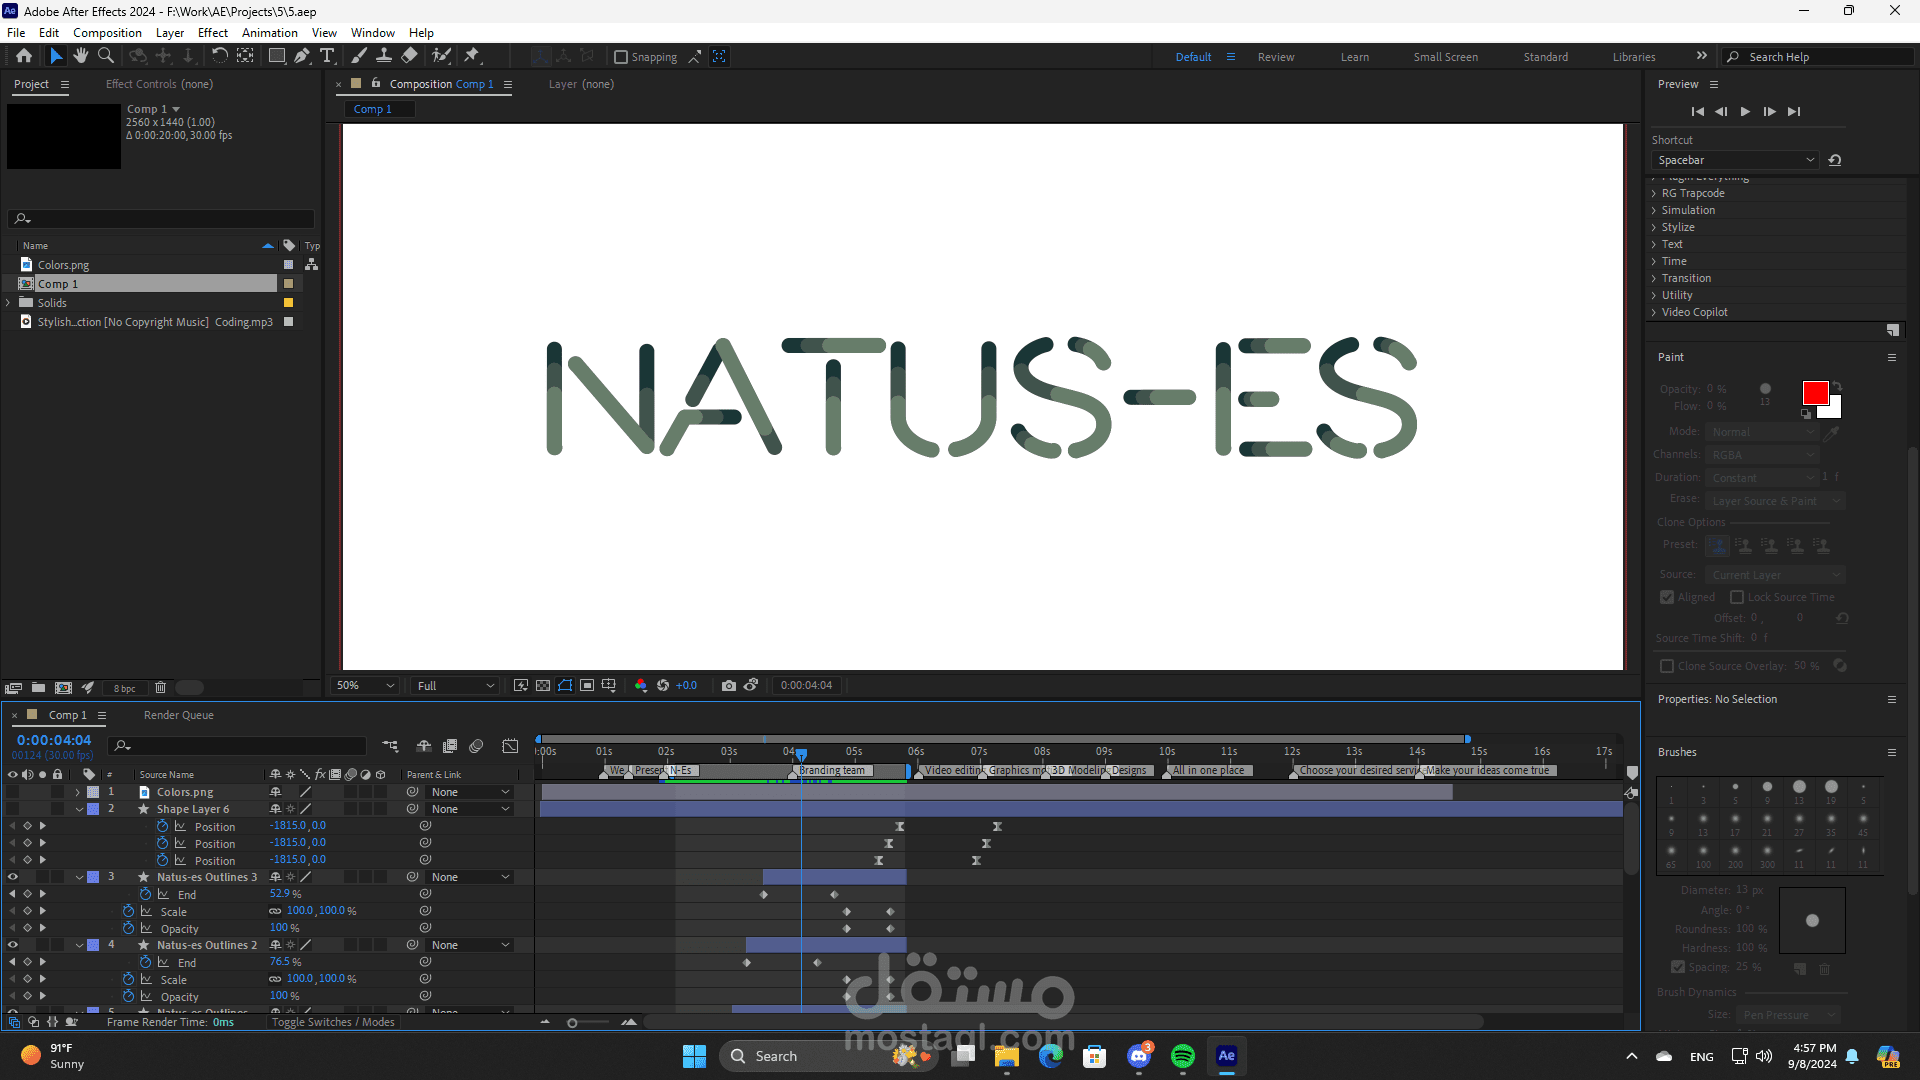Switch to the Render Queue tab
Image resolution: width=1920 pixels, height=1080 pixels.
coord(178,715)
